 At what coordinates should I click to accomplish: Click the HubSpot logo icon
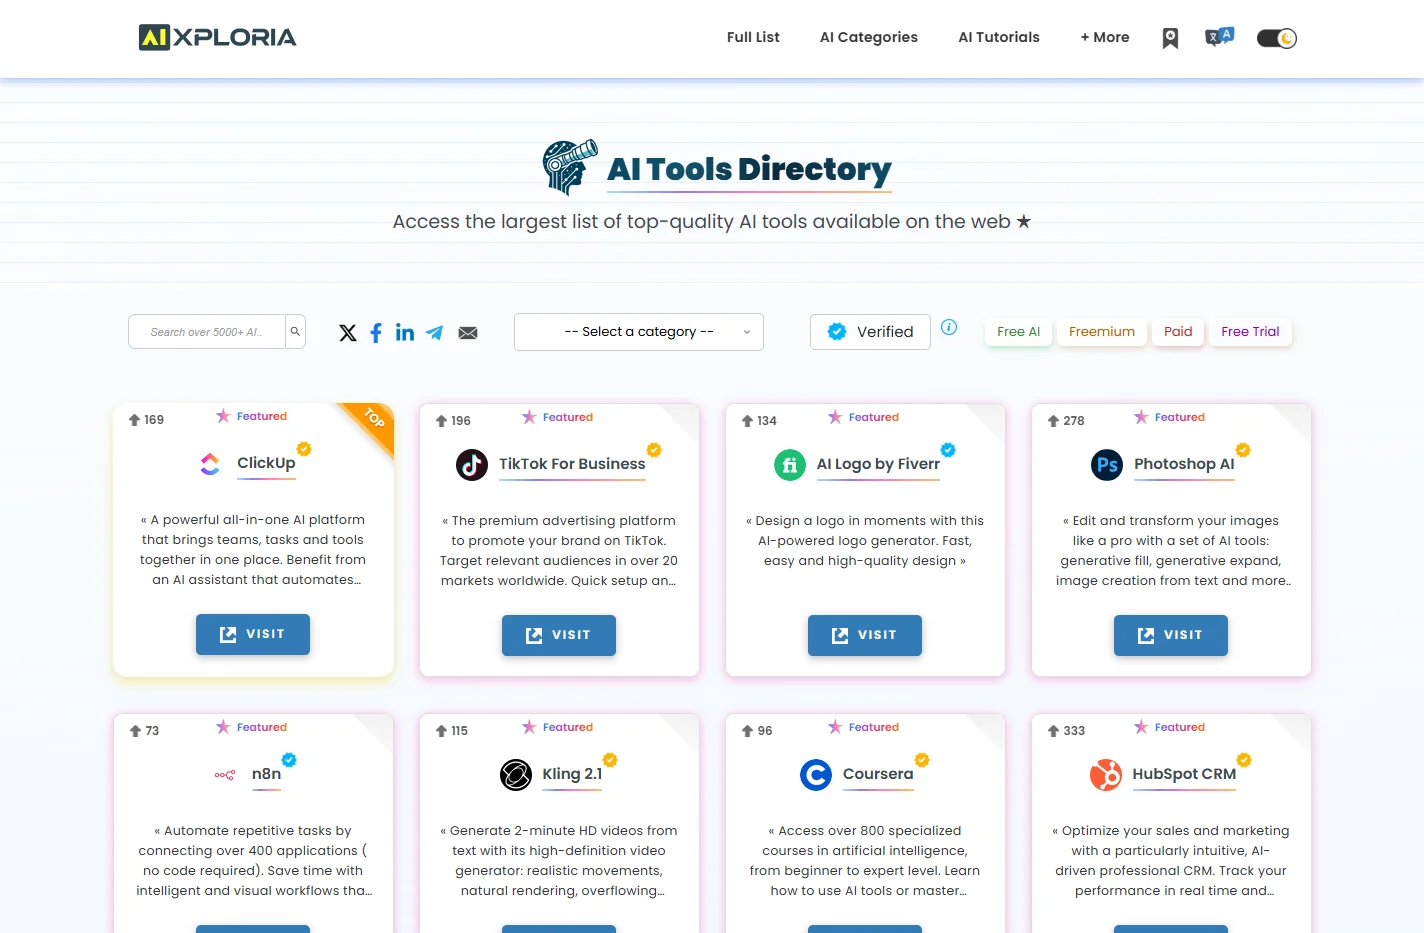(1106, 775)
